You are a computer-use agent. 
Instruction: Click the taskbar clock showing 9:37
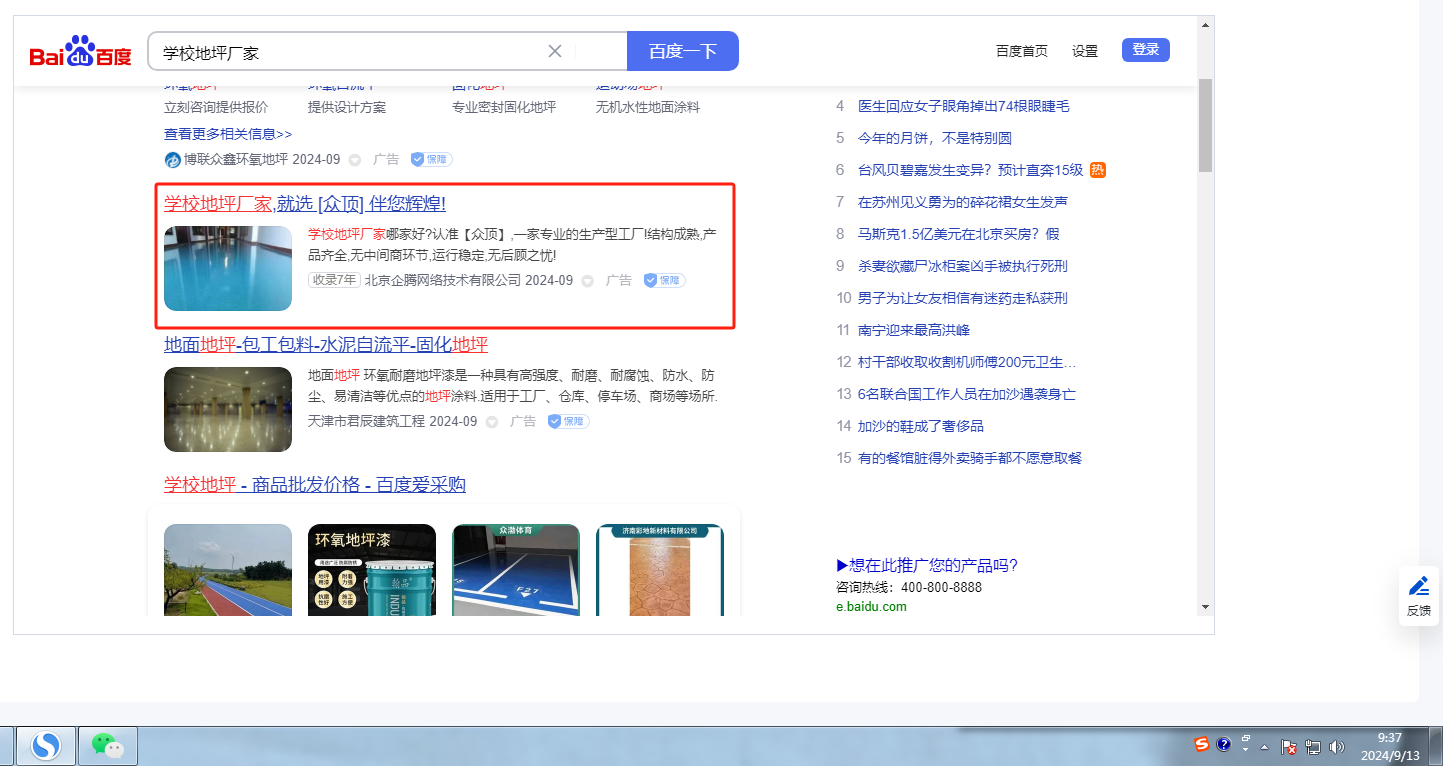(x=1390, y=746)
